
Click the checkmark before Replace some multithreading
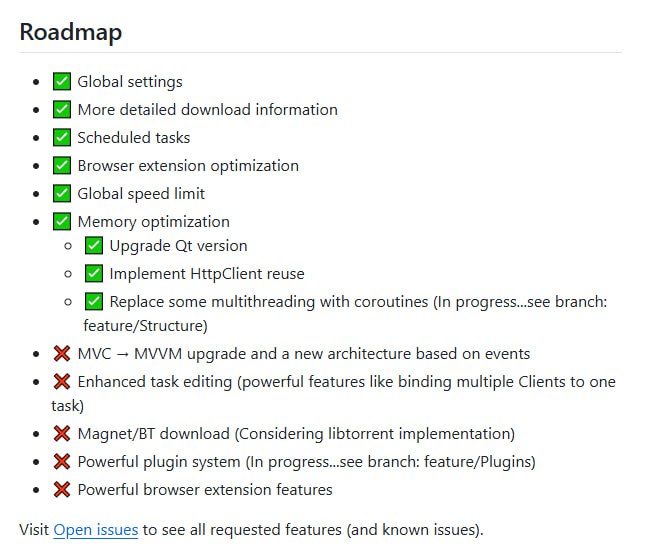(93, 302)
